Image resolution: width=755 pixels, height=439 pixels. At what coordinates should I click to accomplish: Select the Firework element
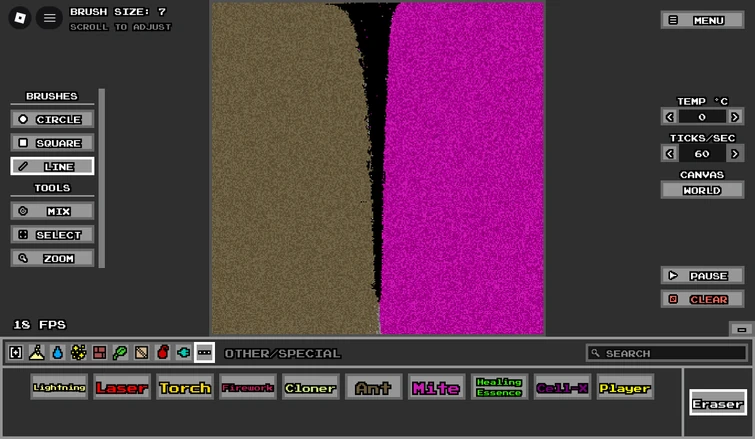point(247,387)
